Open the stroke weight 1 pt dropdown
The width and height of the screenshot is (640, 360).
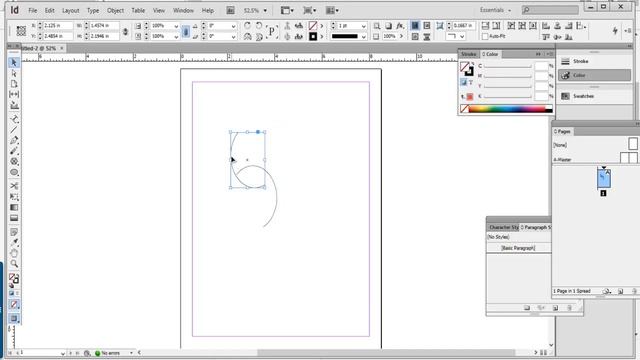pos(363,26)
